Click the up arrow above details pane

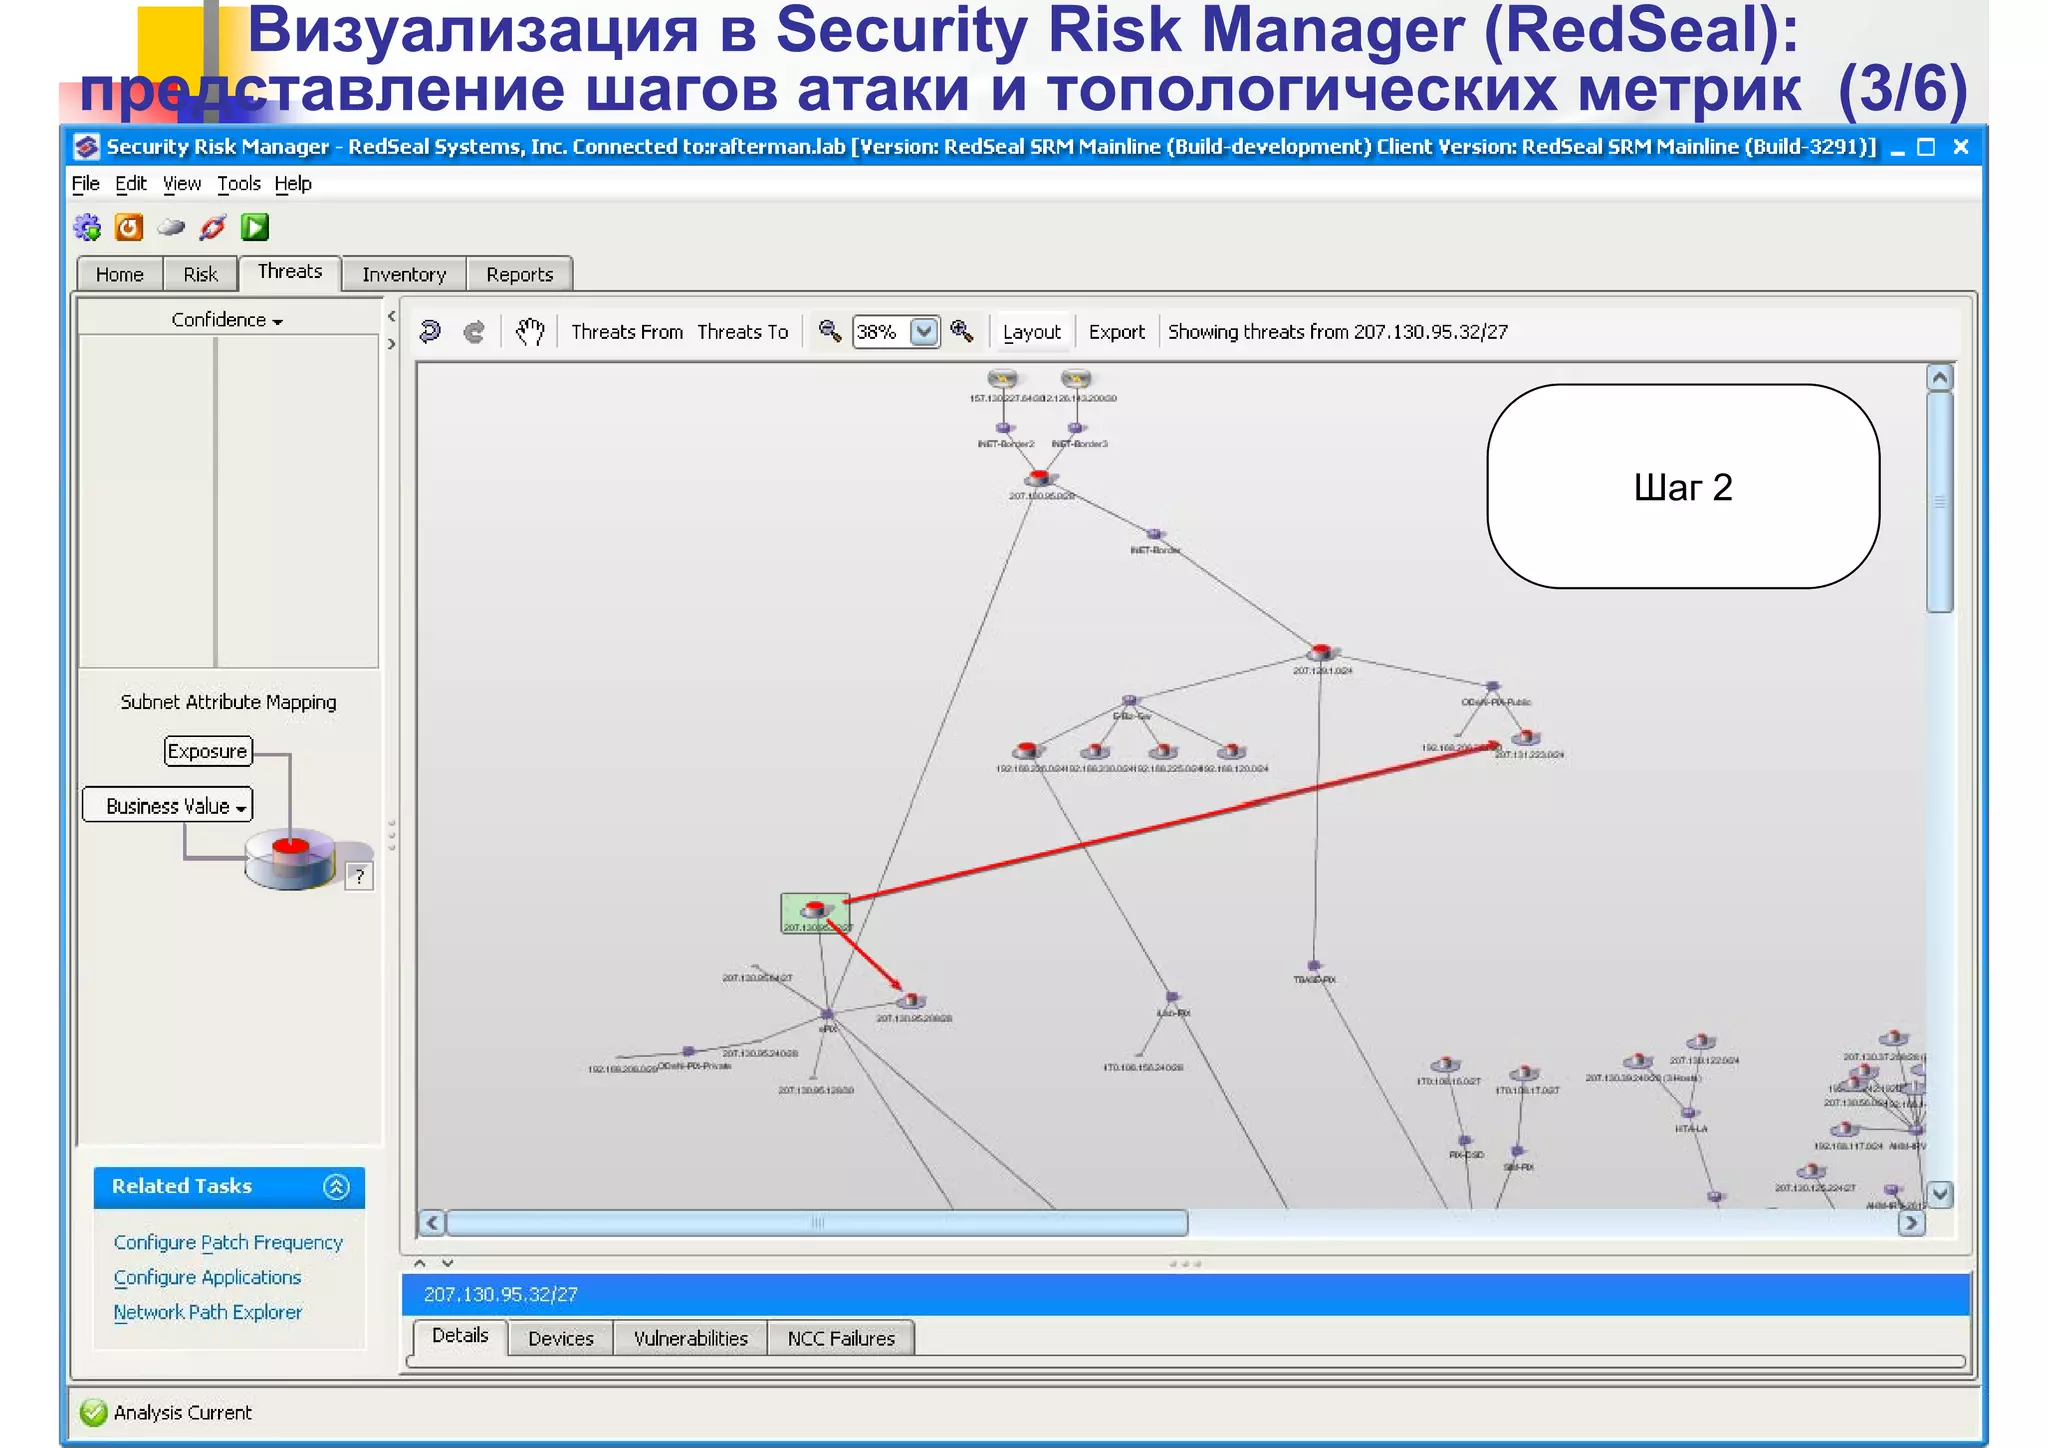420,1263
